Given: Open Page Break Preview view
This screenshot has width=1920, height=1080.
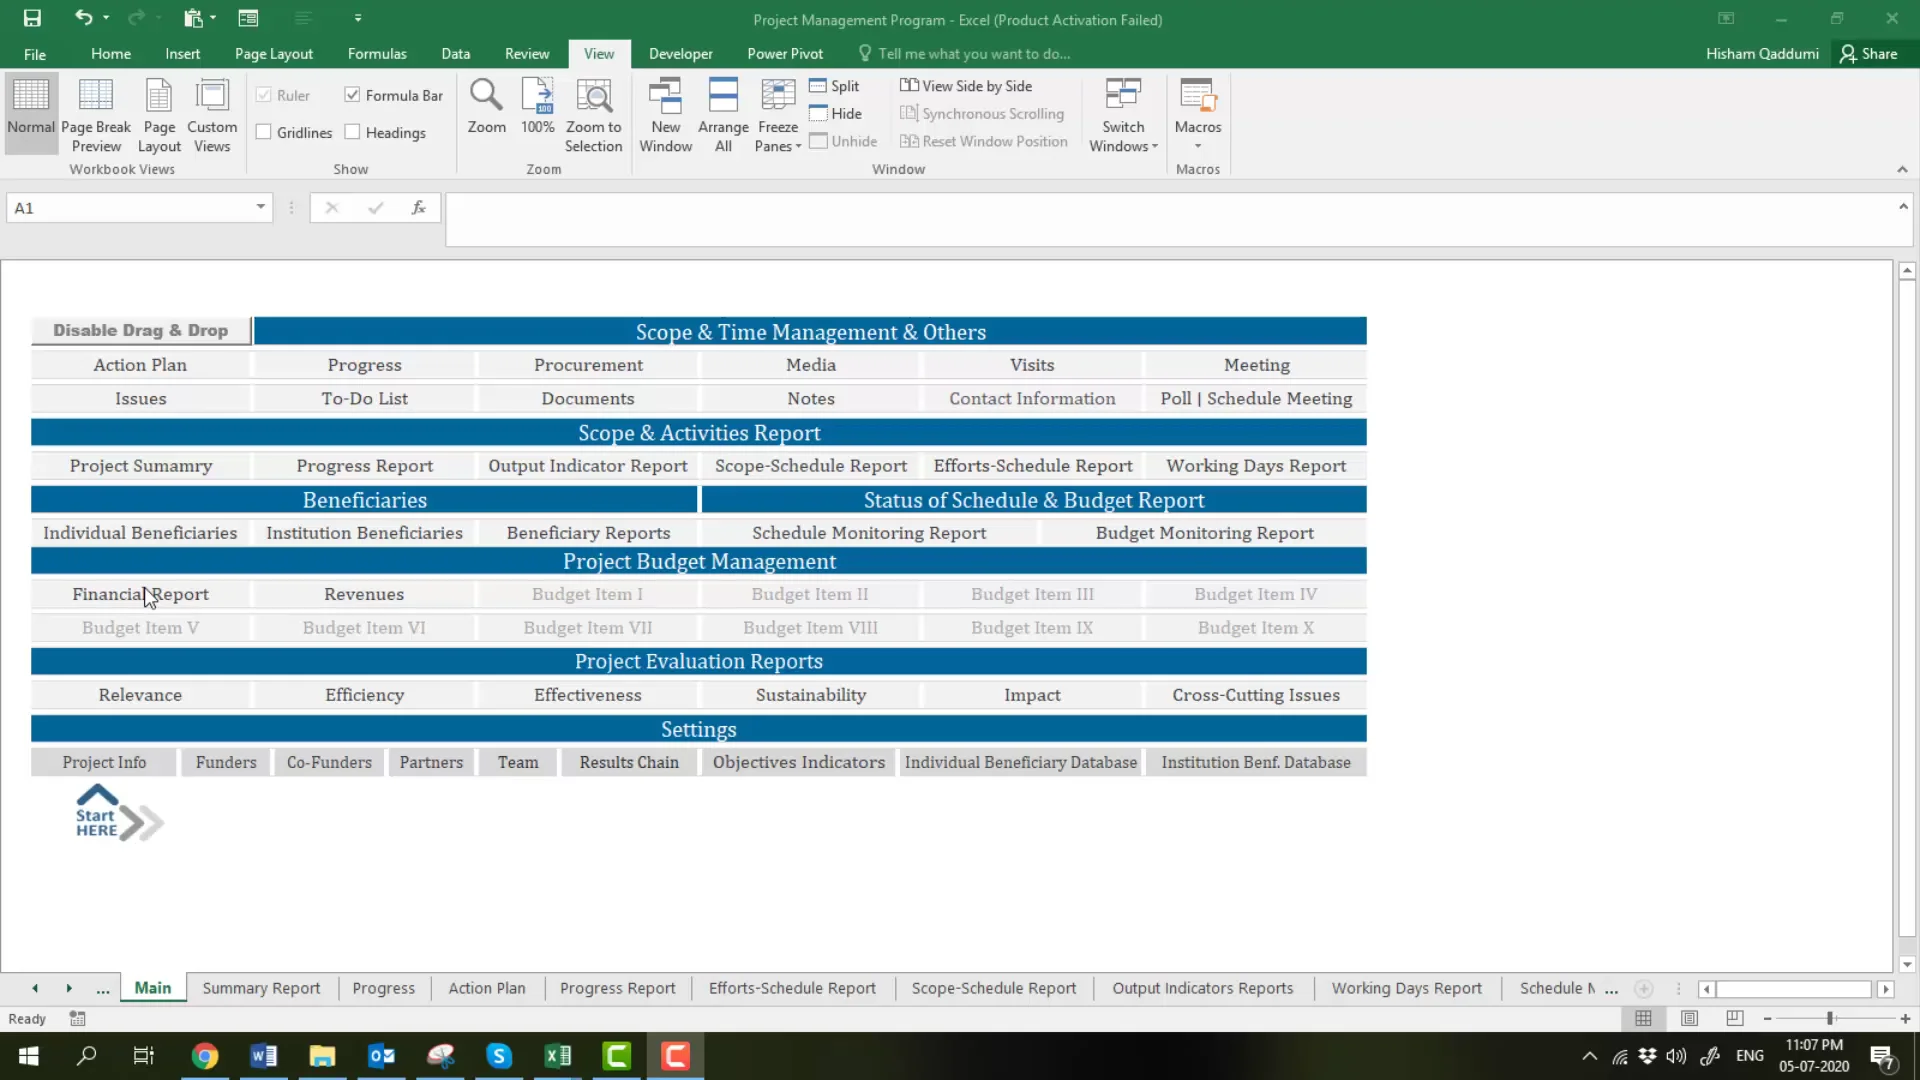Looking at the screenshot, I should [x=96, y=114].
